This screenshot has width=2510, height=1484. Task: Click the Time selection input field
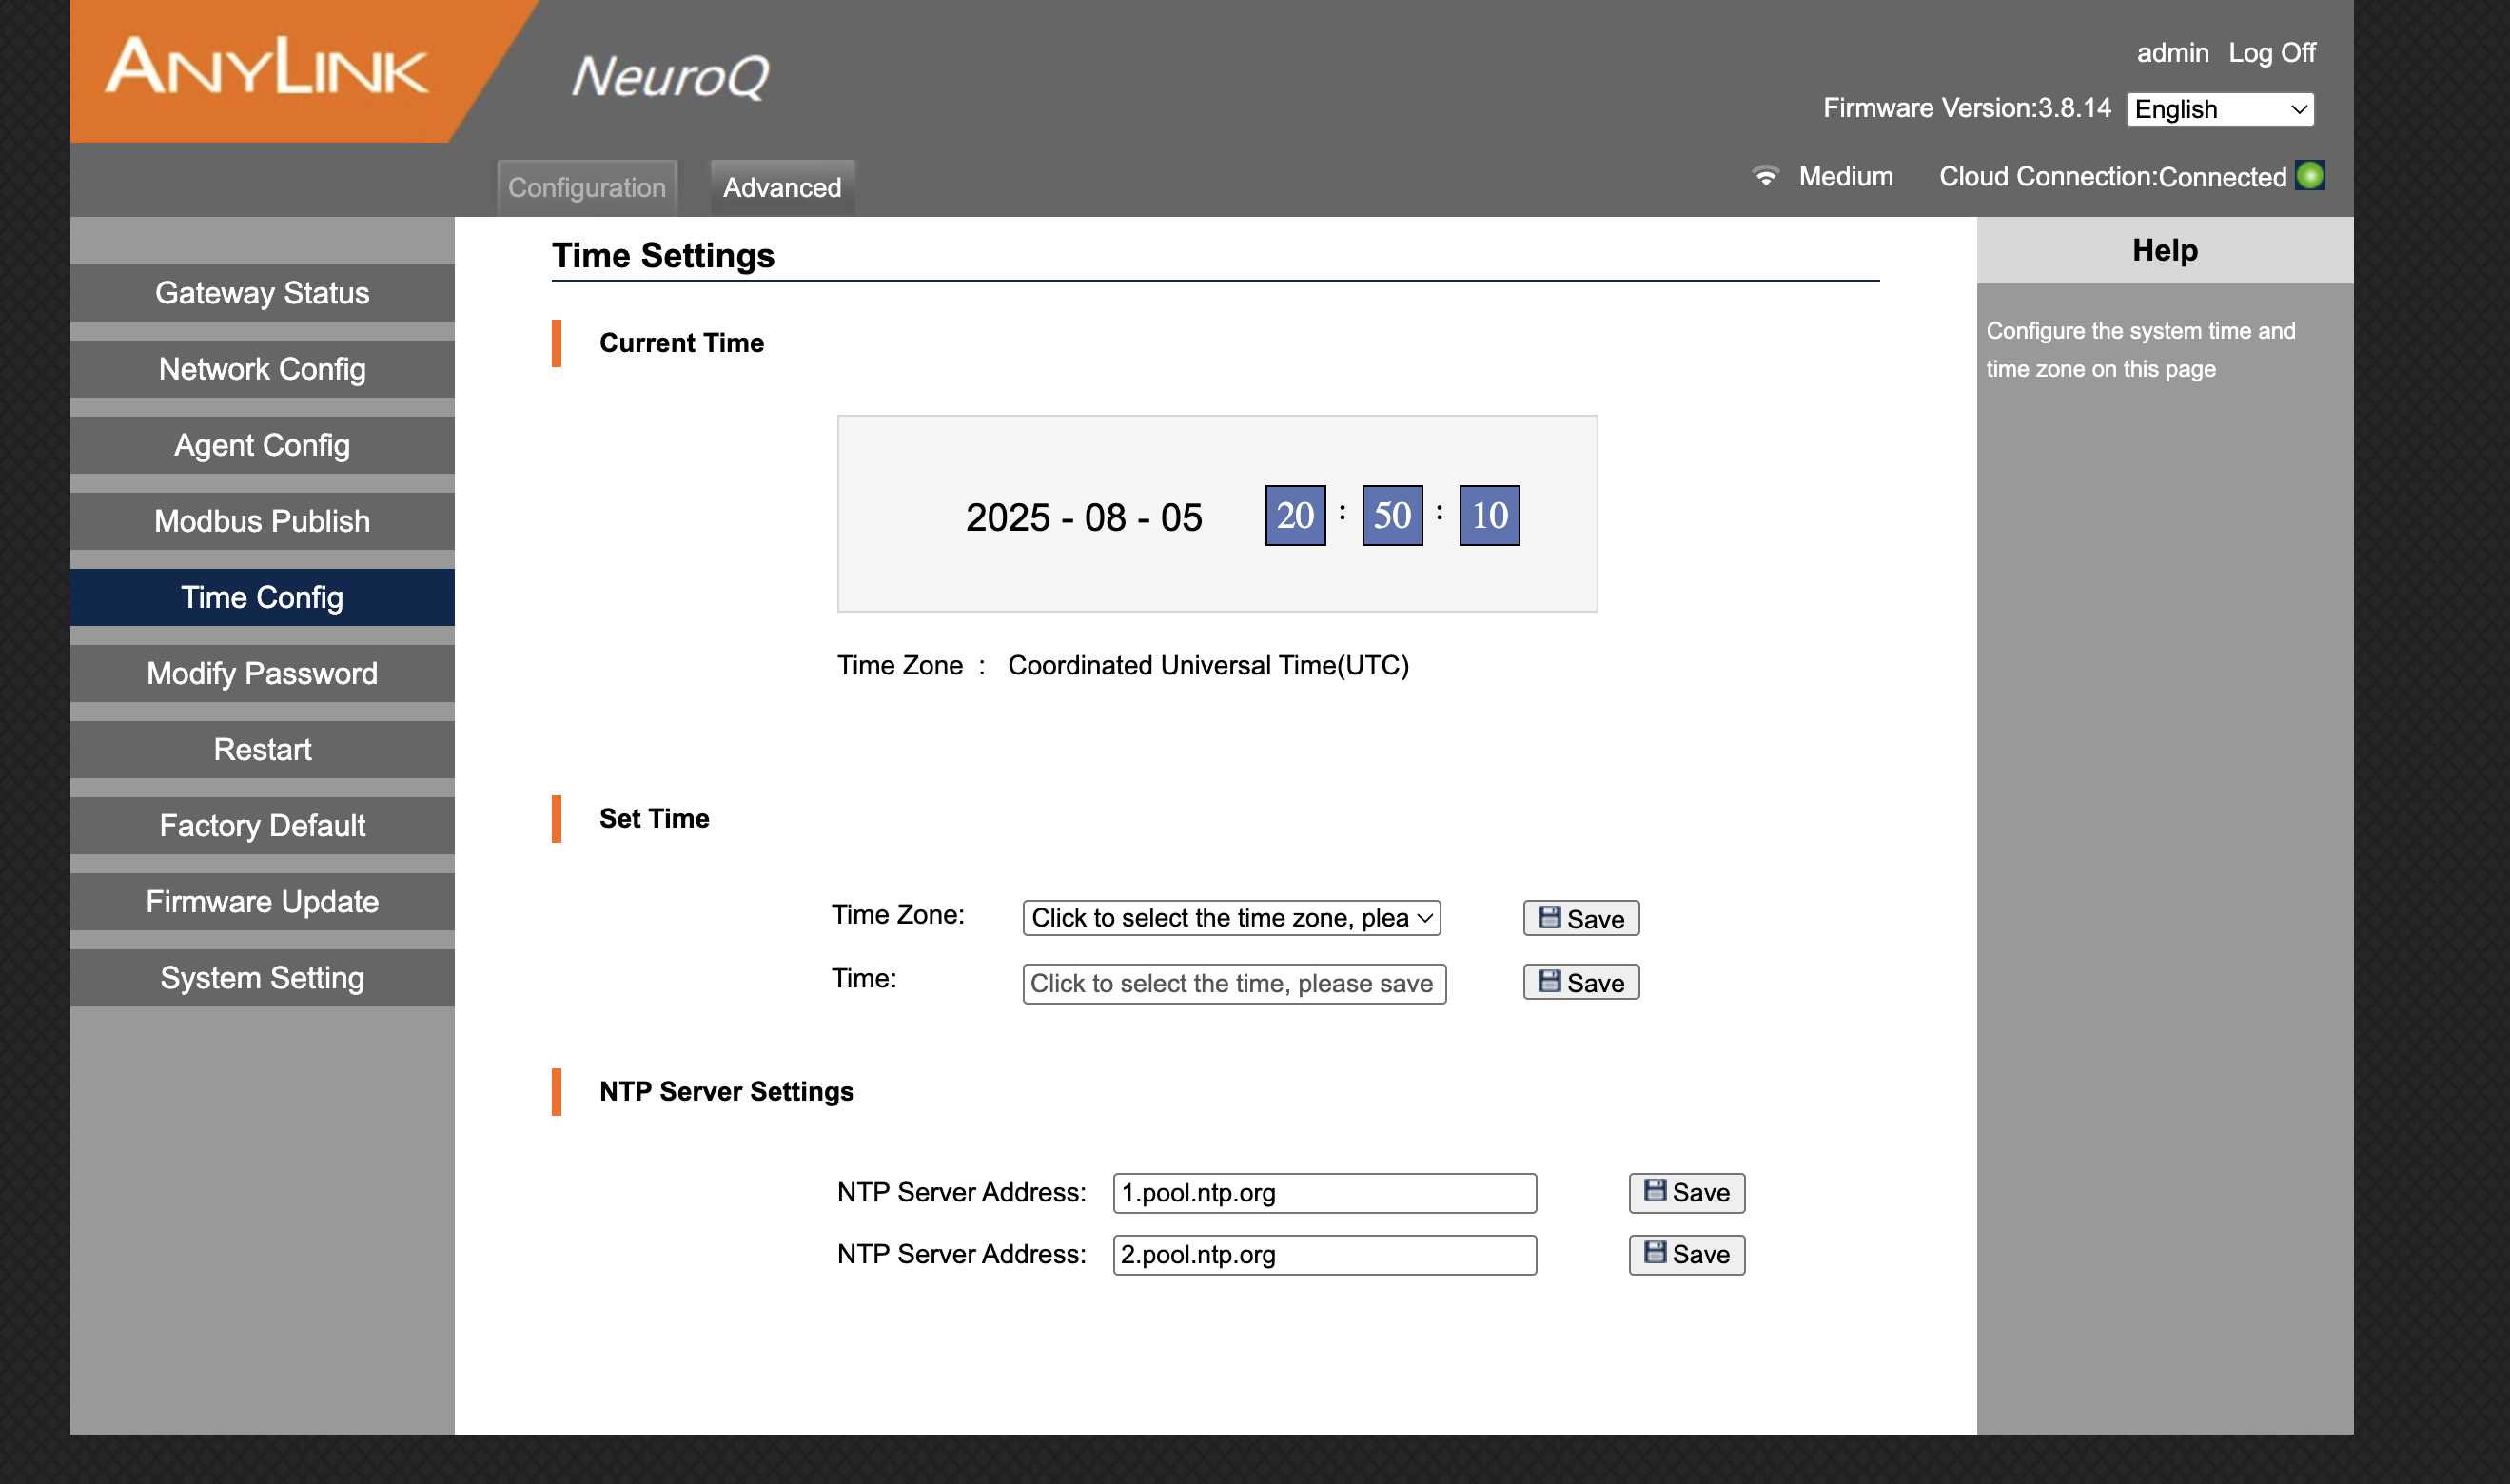click(1234, 984)
